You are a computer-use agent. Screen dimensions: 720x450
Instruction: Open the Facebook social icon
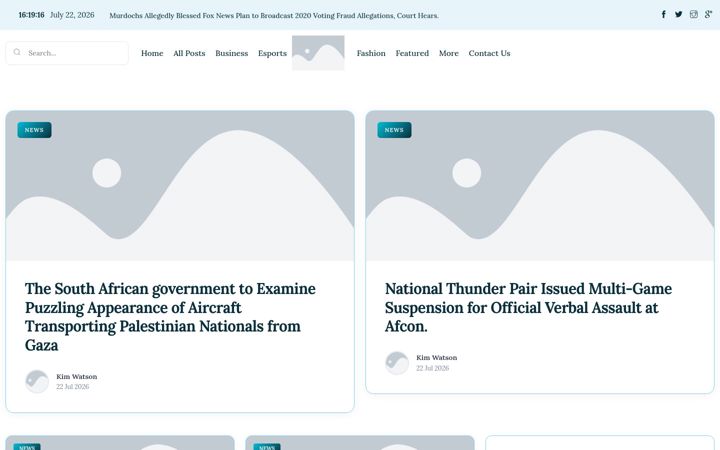(664, 14)
